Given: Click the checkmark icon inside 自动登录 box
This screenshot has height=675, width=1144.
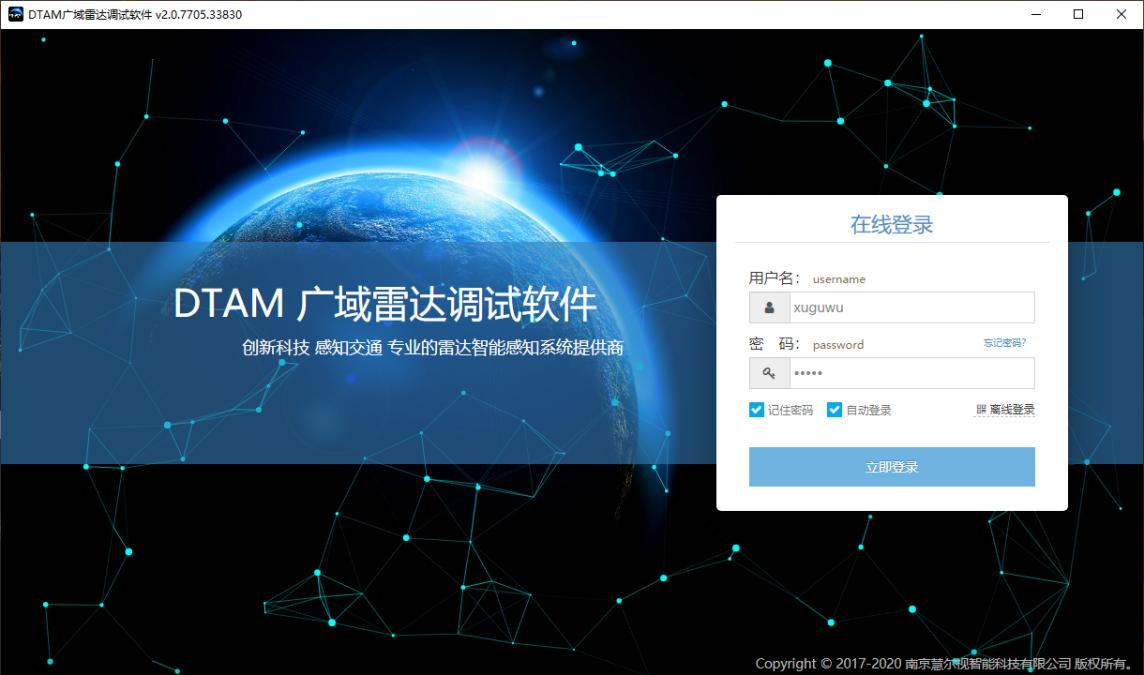Looking at the screenshot, I should pyautogui.click(x=833, y=409).
